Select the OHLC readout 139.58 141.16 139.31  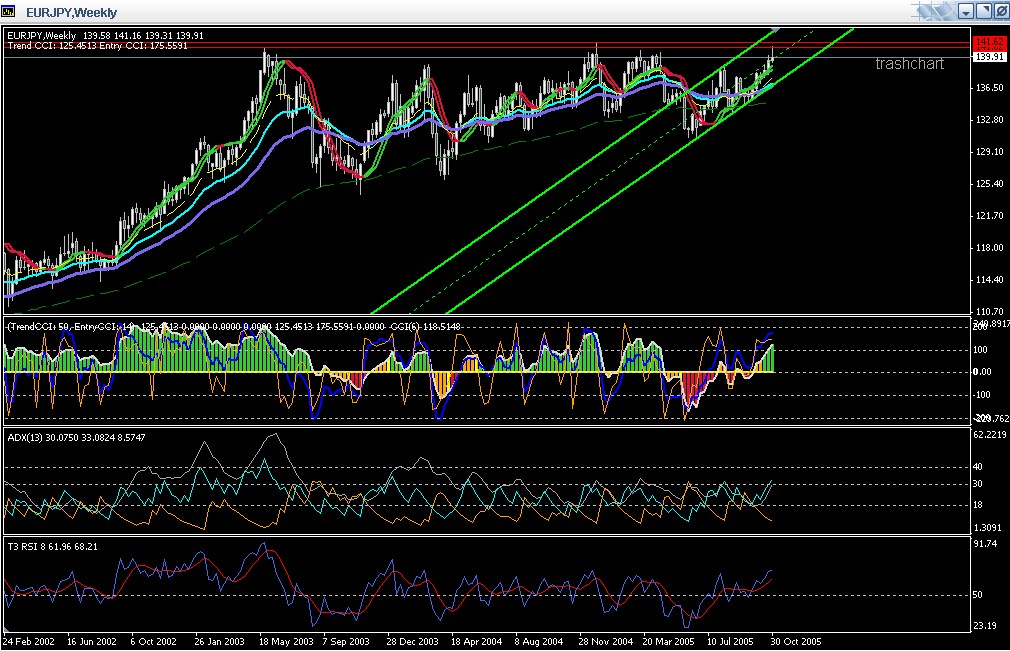pyautogui.click(x=128, y=35)
